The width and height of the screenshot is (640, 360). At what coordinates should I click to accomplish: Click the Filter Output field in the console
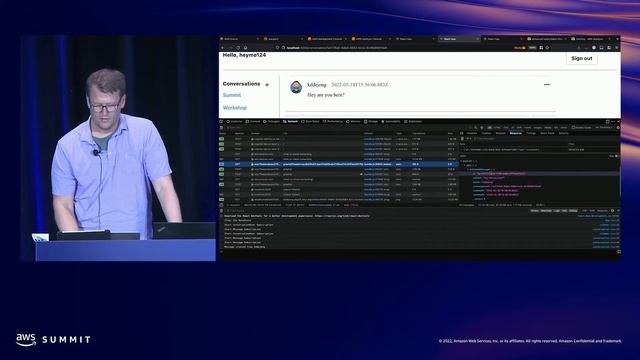coord(376,211)
